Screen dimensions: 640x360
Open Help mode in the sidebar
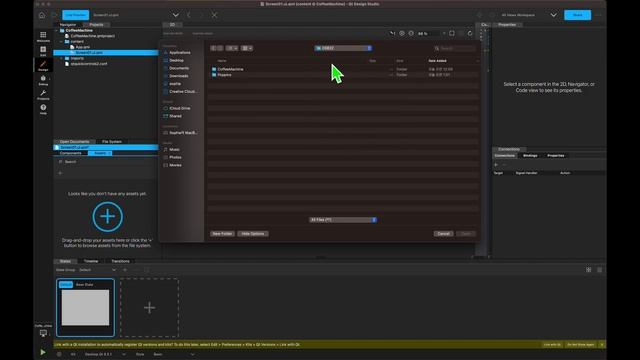tap(43, 109)
